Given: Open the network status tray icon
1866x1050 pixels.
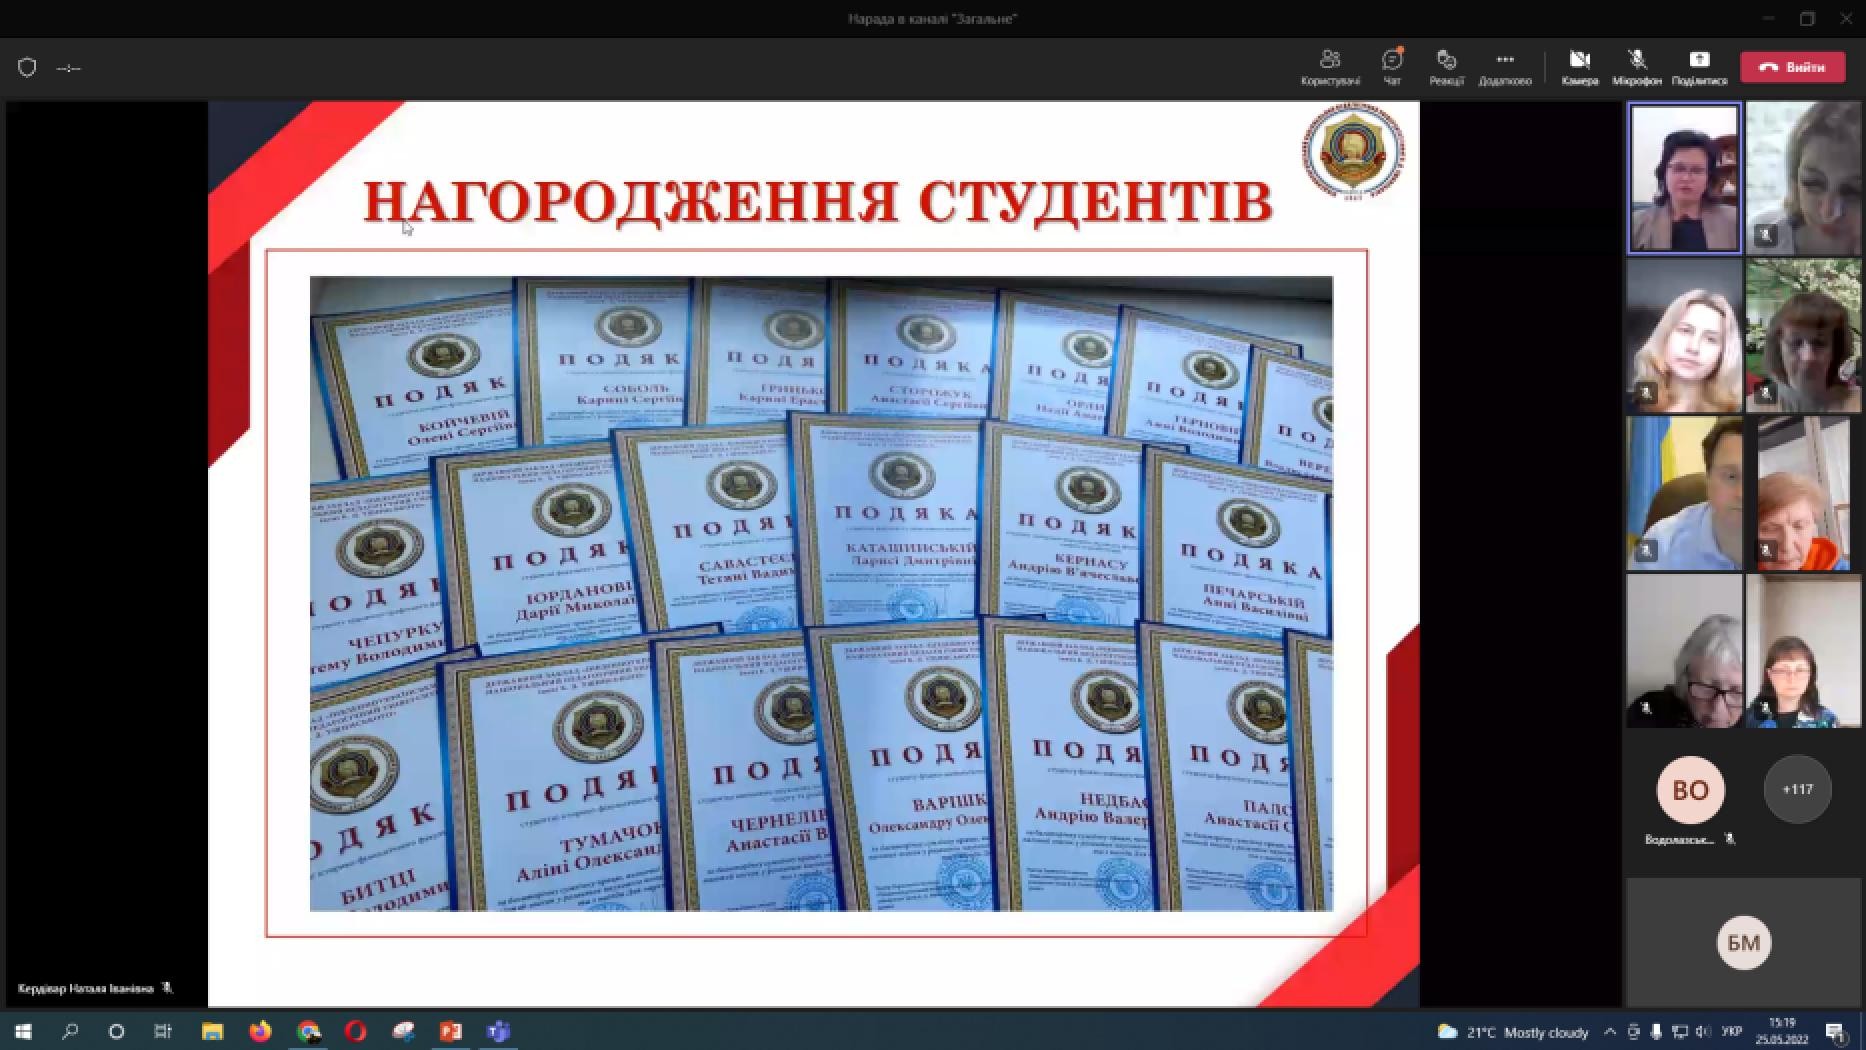Looking at the screenshot, I should (x=1680, y=1032).
